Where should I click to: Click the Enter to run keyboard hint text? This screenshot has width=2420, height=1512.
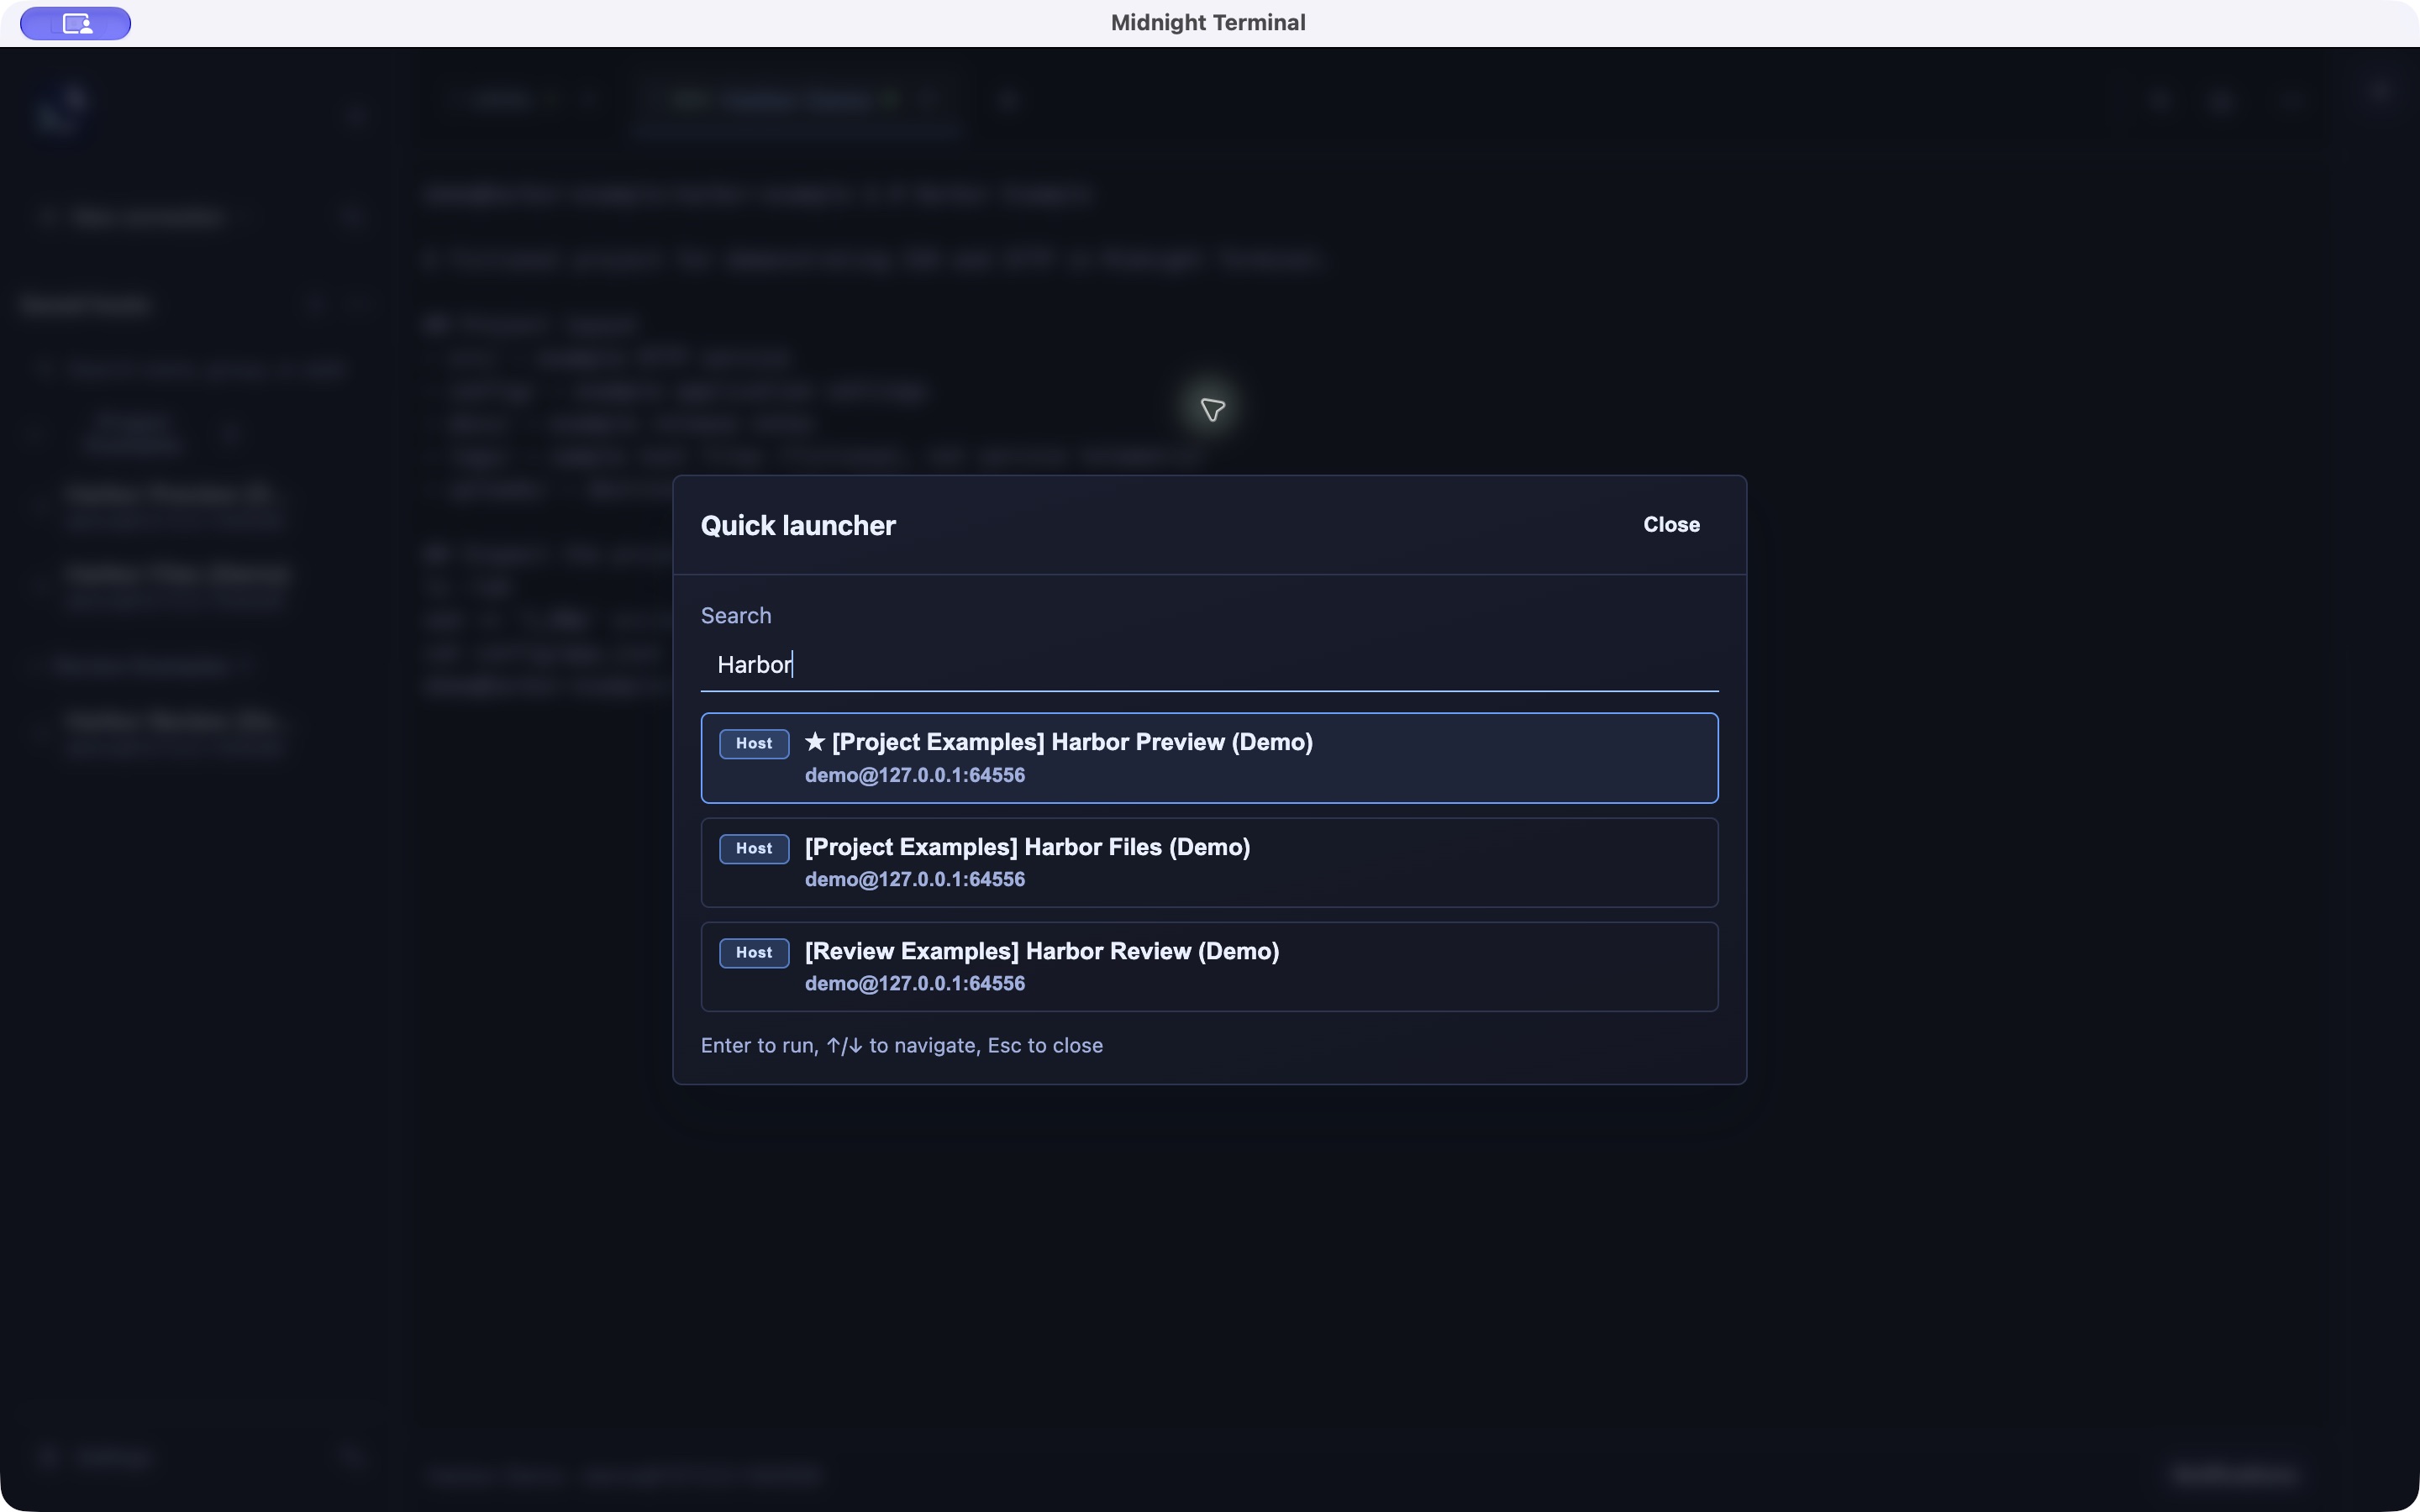pyautogui.click(x=902, y=1045)
